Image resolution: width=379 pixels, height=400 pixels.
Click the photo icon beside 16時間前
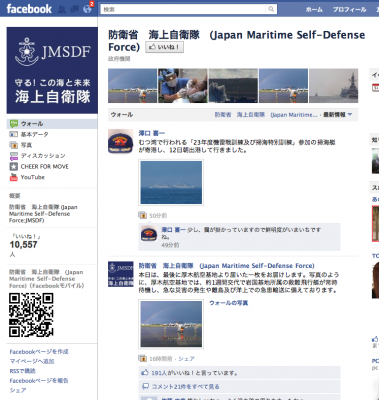pyautogui.click(x=143, y=358)
